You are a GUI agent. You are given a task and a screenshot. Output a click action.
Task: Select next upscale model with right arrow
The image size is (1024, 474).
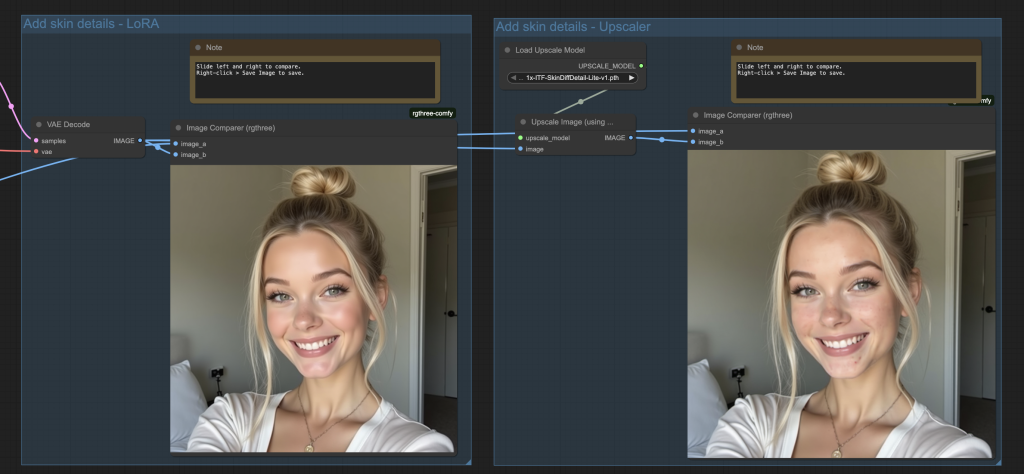(631, 78)
